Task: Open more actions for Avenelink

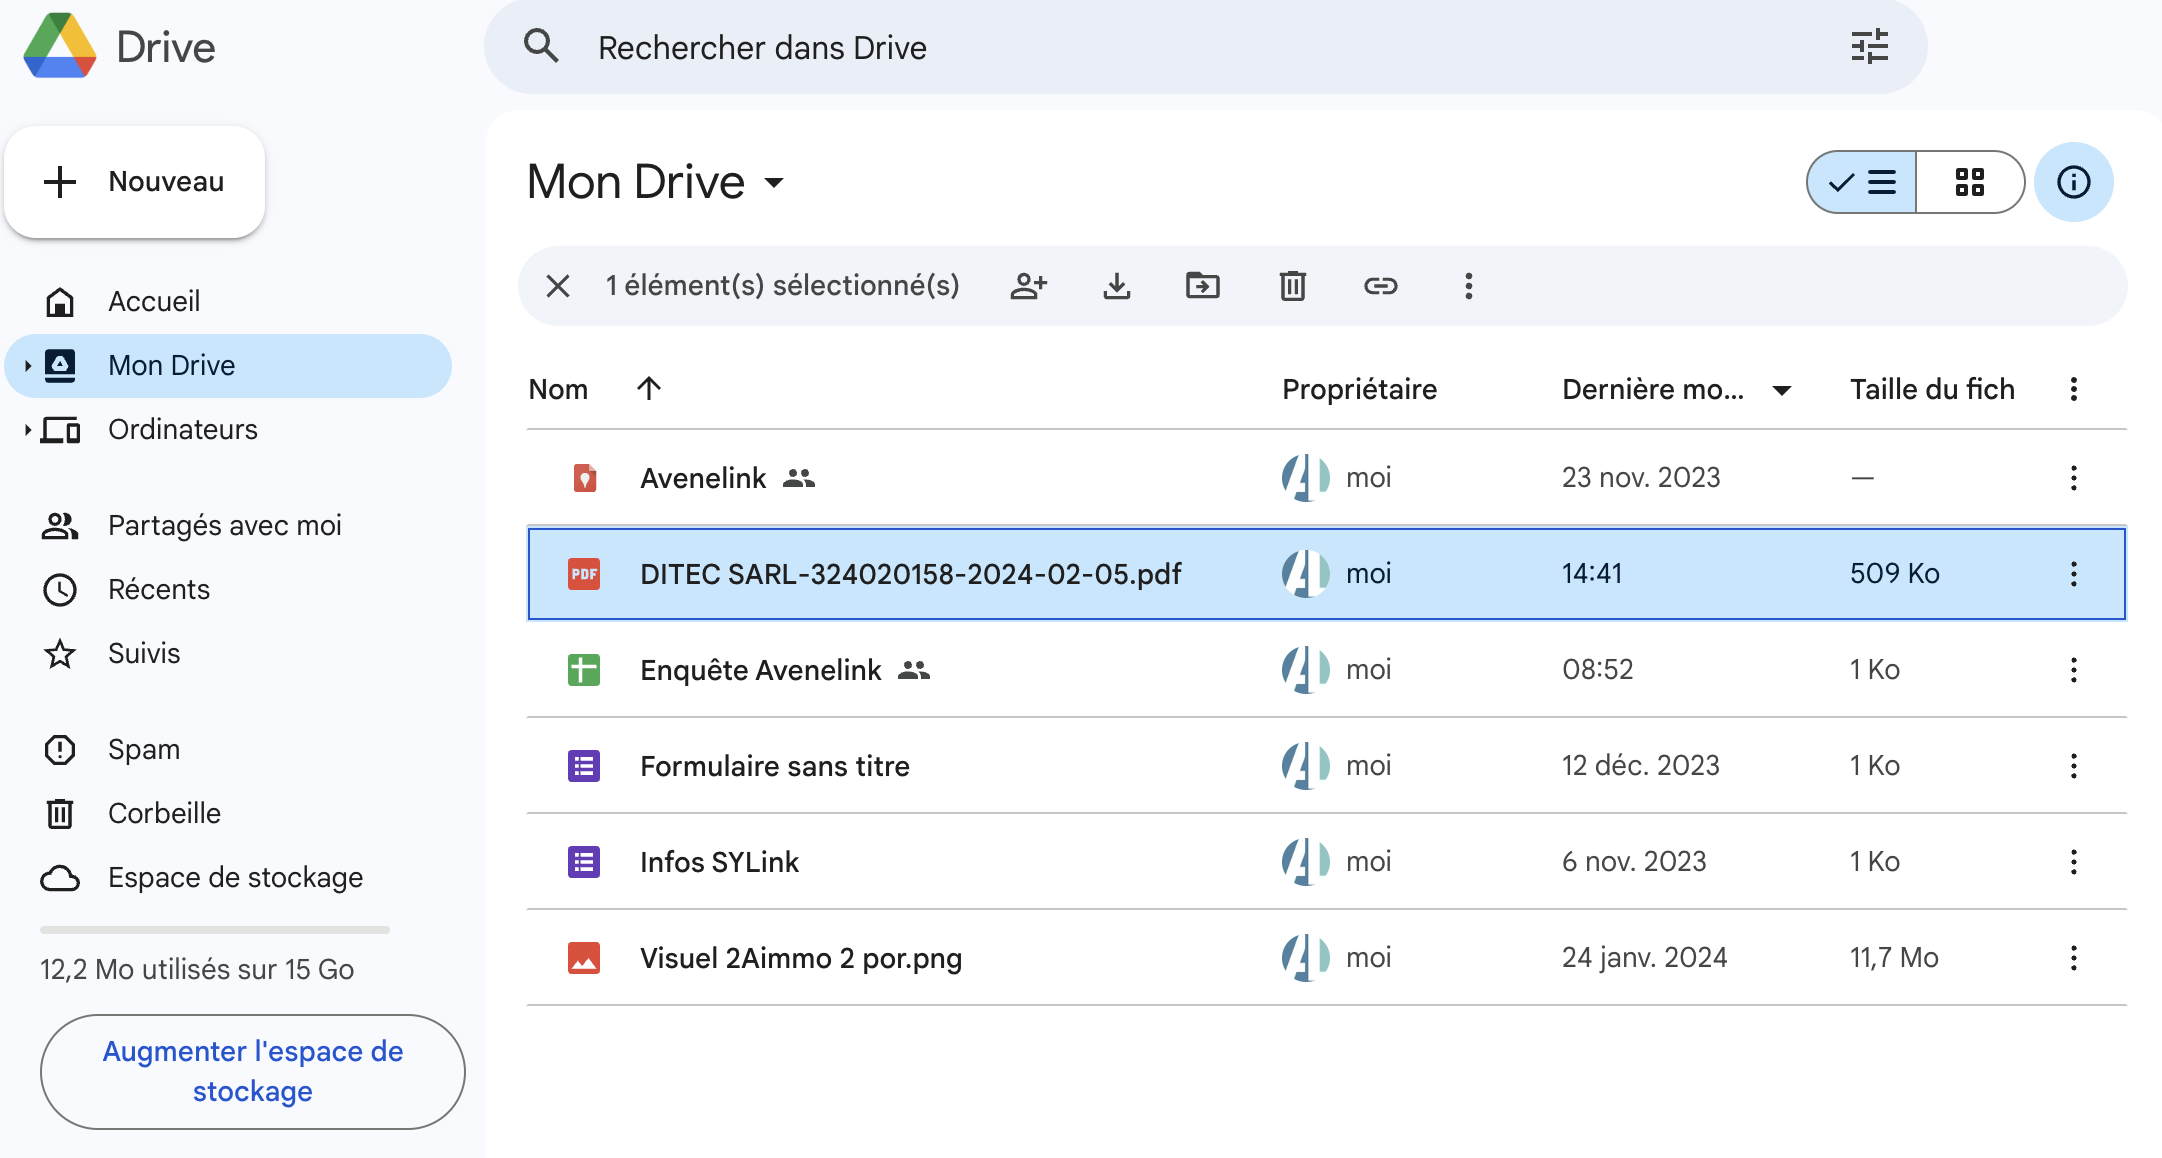Action: point(2073,478)
